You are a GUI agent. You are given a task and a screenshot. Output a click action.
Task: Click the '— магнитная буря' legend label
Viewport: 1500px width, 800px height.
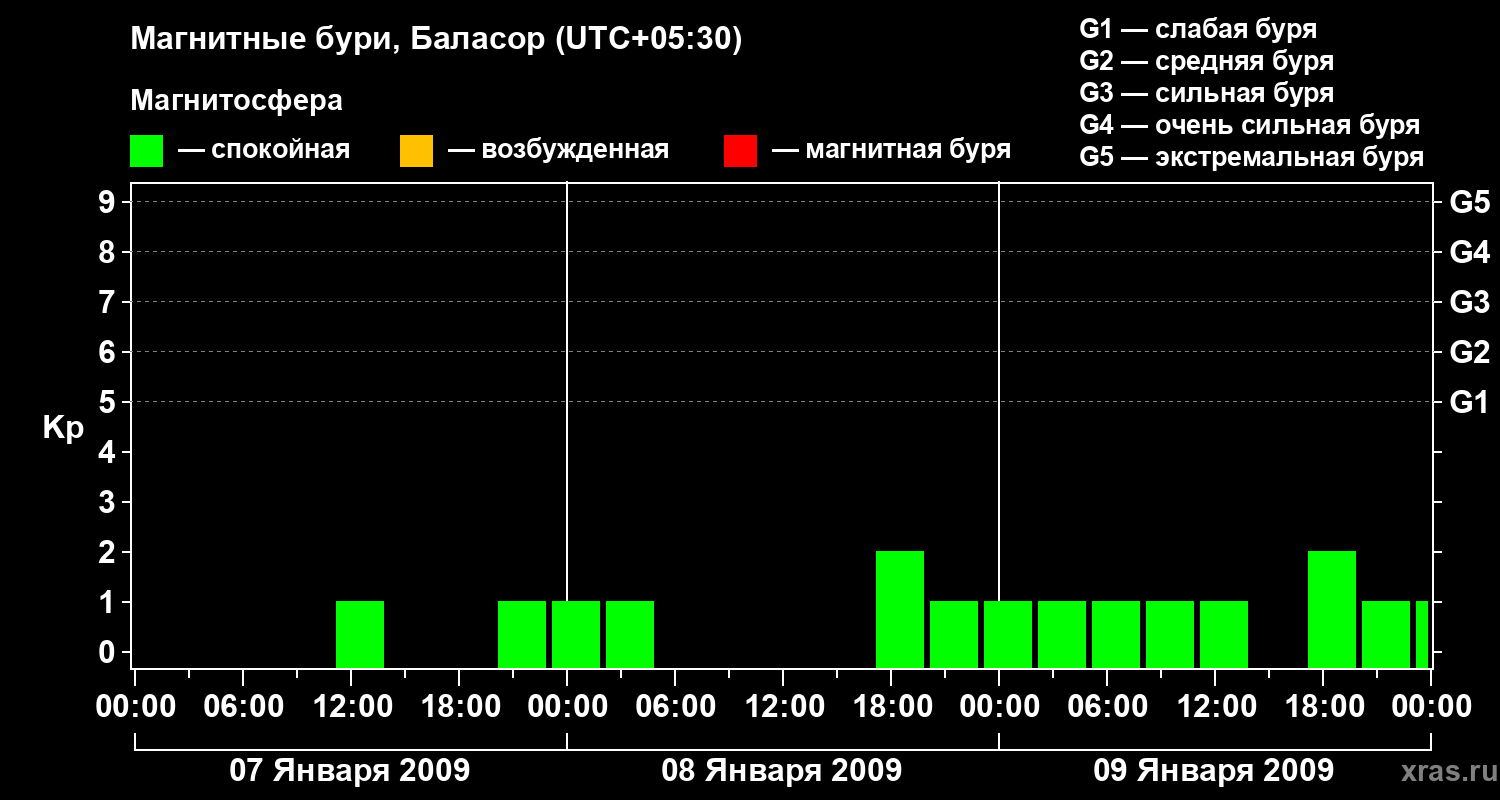pos(892,150)
